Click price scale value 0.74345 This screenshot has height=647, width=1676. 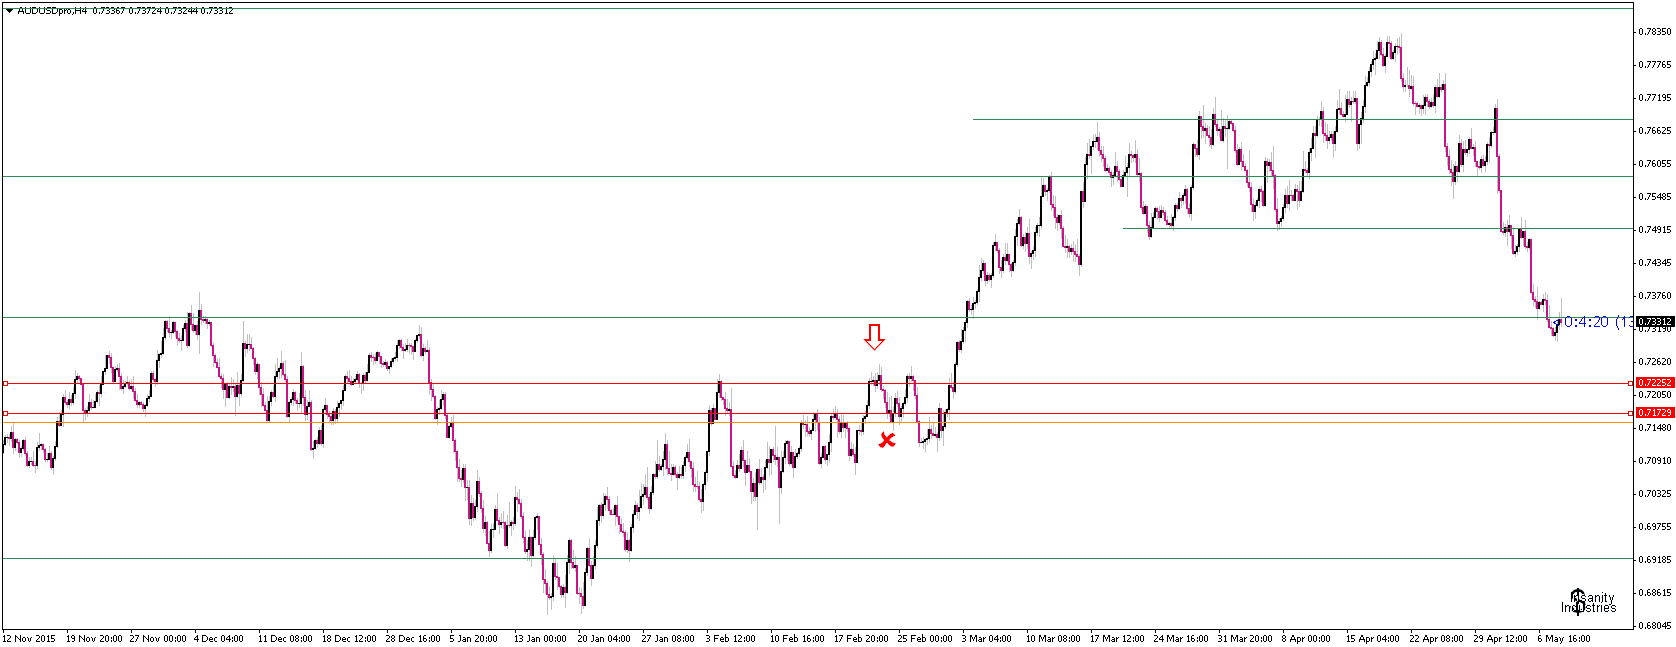click(1656, 263)
